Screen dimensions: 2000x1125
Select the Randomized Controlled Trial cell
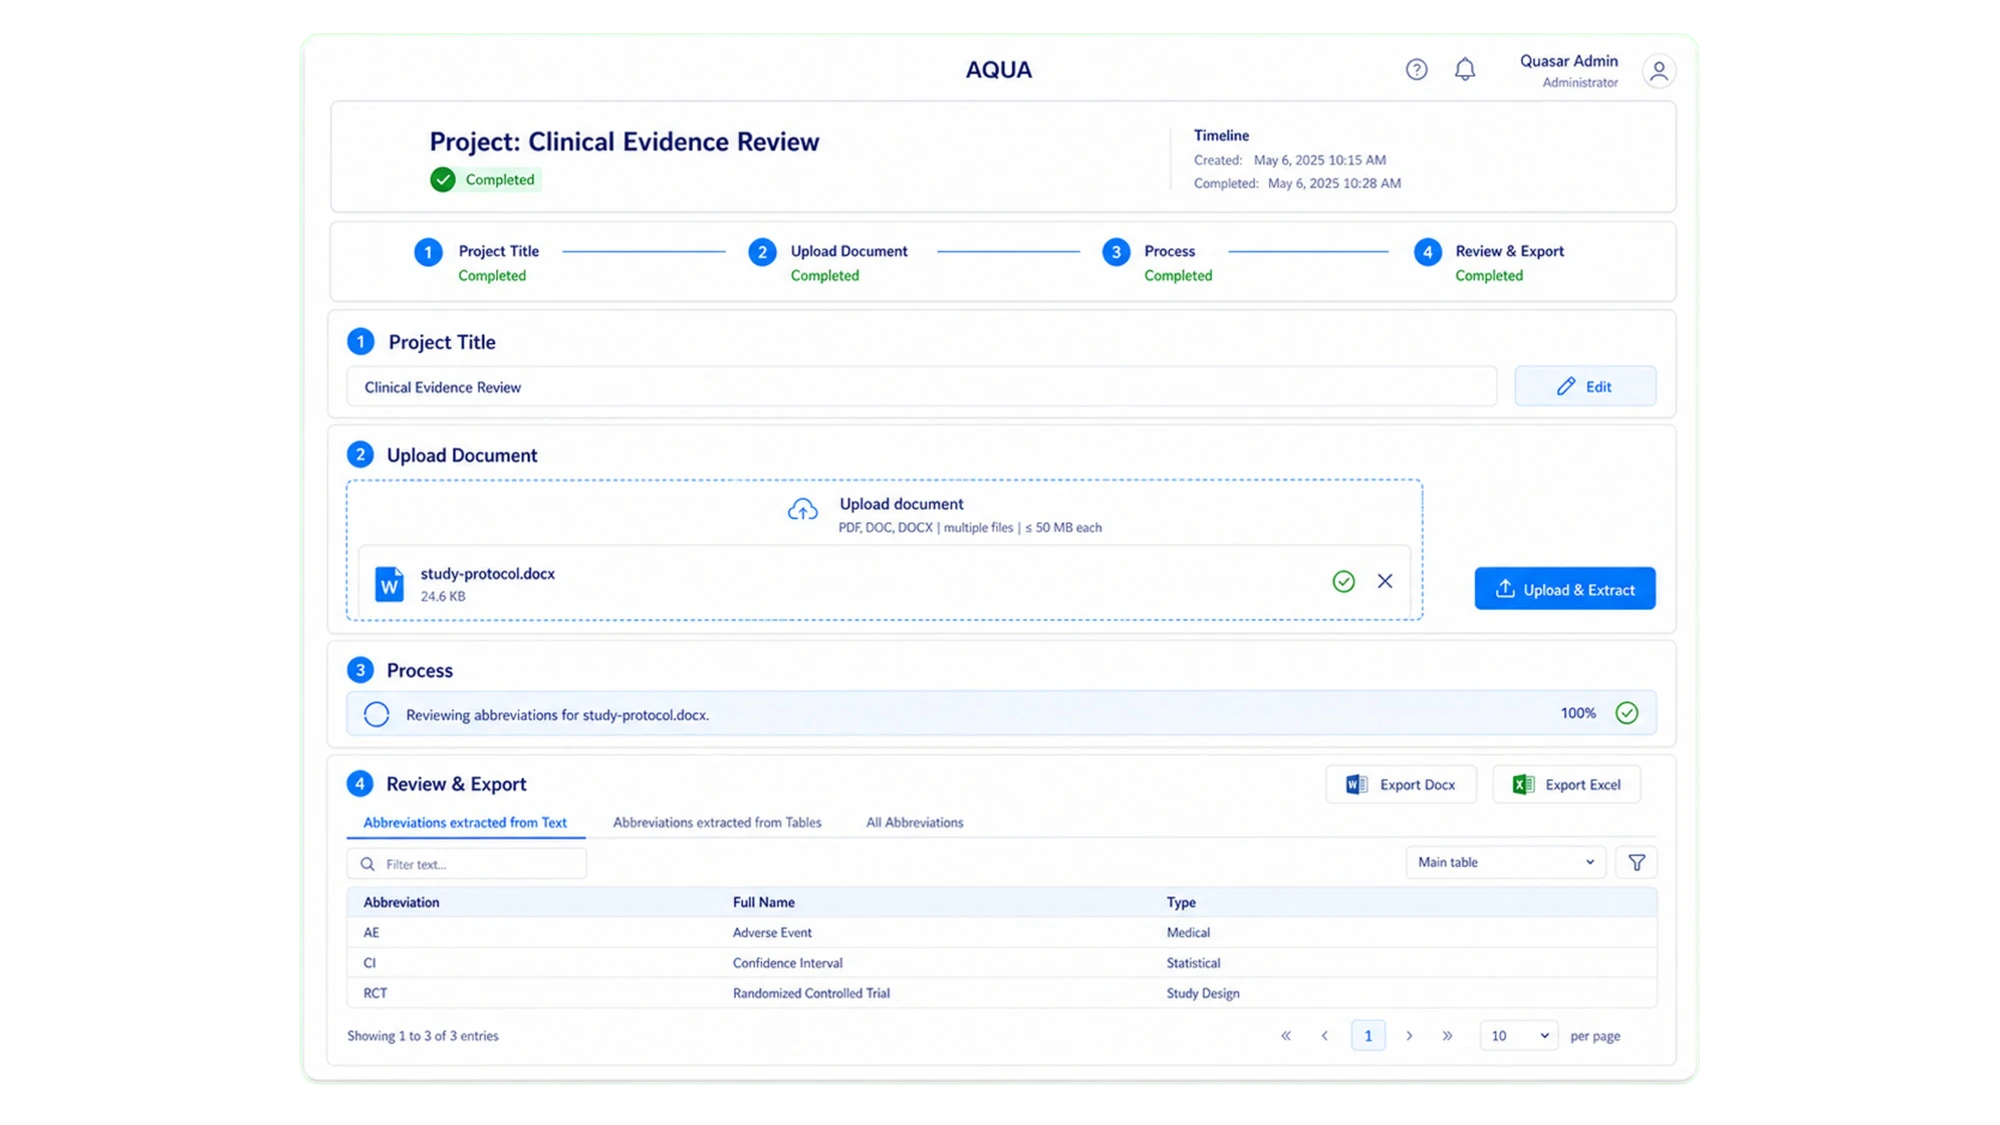point(811,993)
